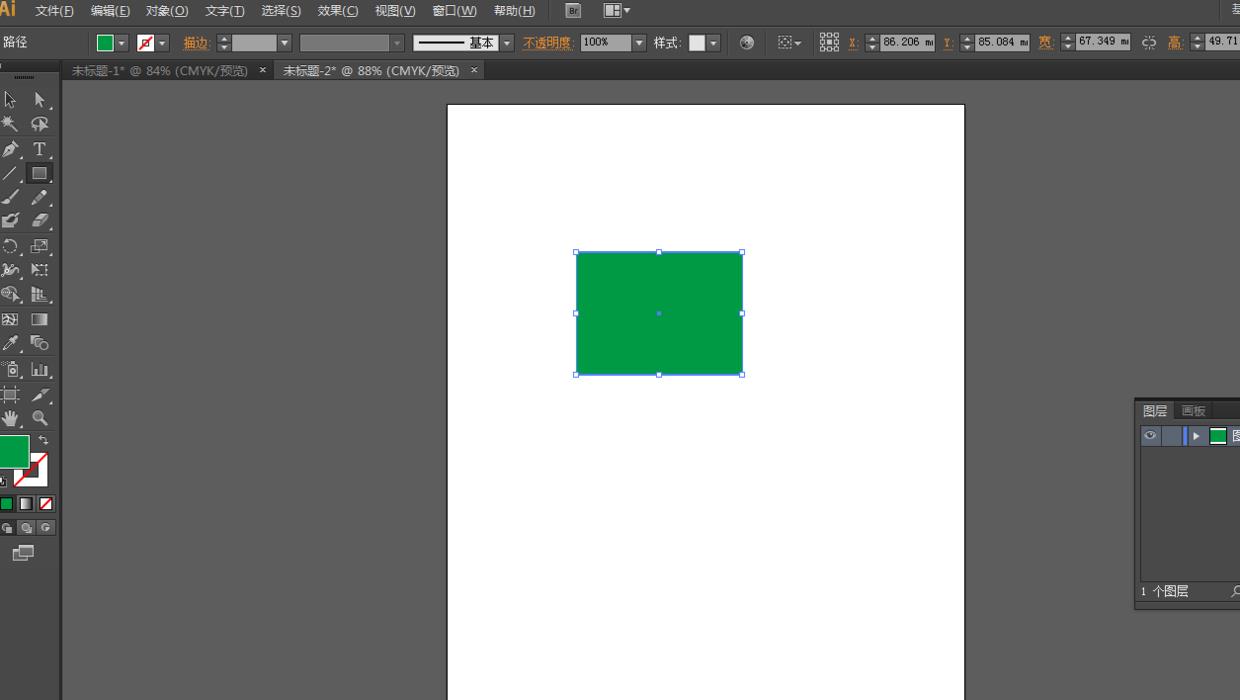Set paint mode to None
This screenshot has width=1240, height=700.
46,504
